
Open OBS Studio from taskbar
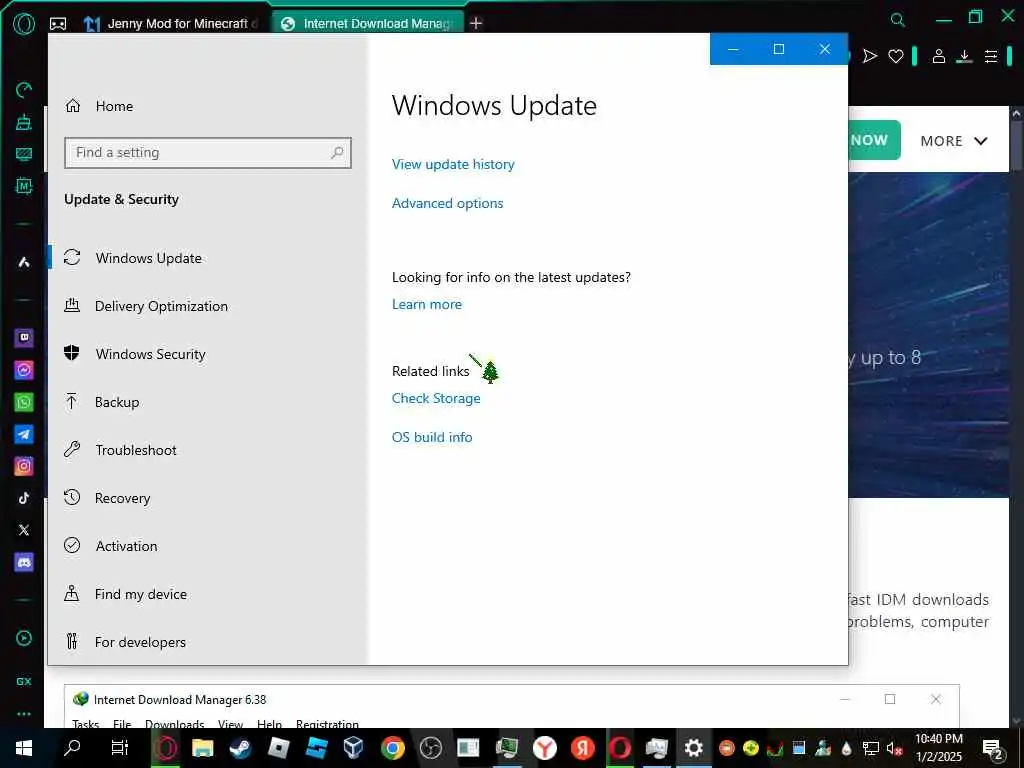click(x=430, y=748)
